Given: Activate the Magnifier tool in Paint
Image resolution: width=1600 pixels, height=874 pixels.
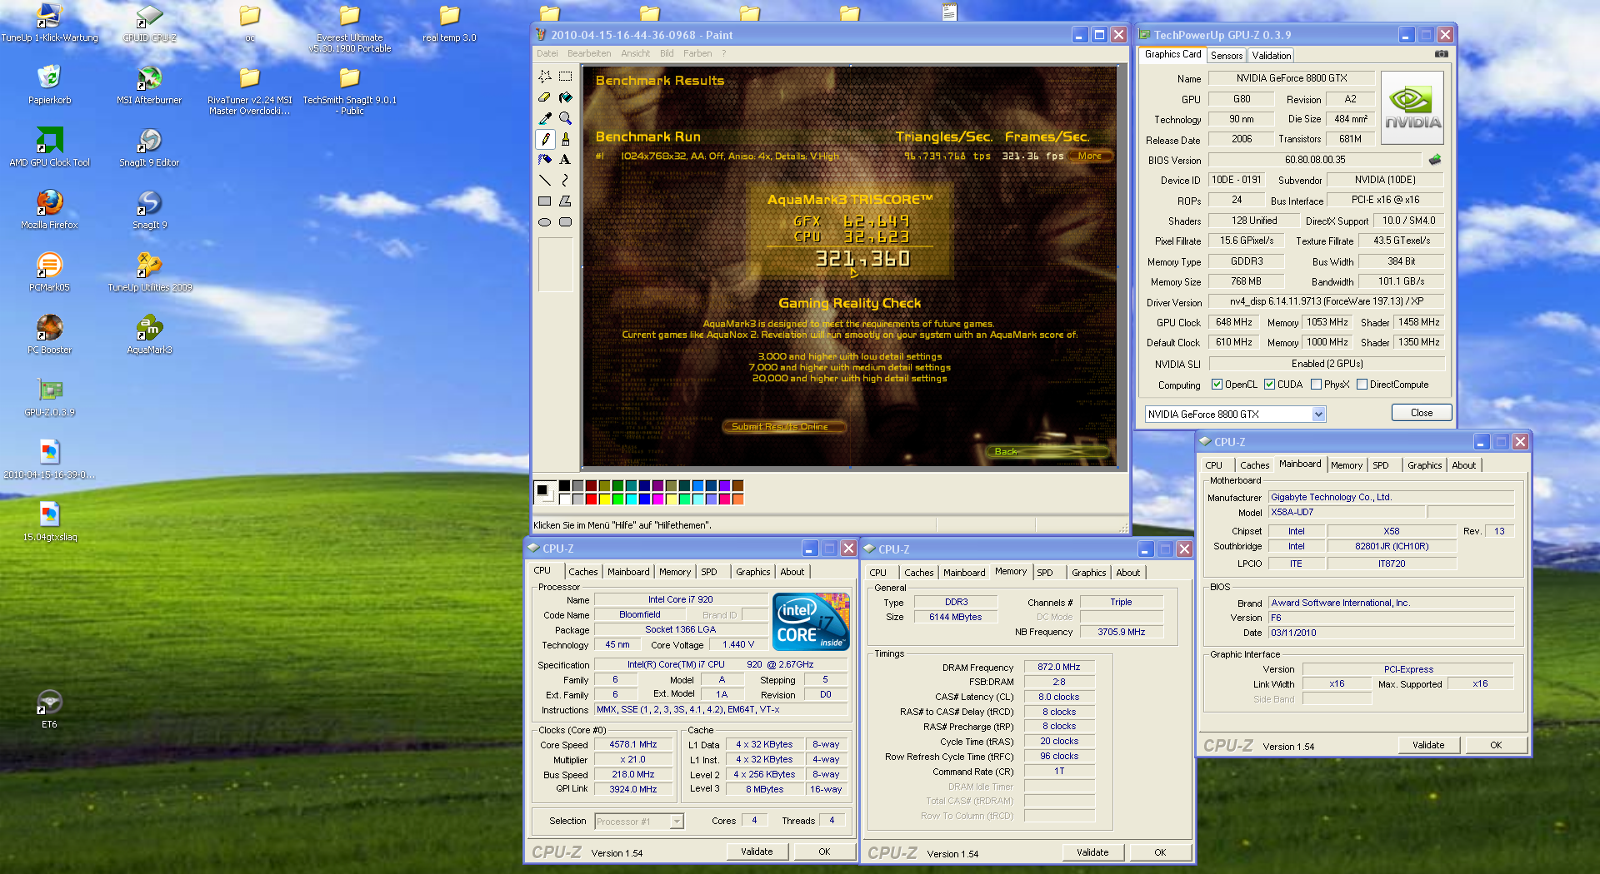Looking at the screenshot, I should pyautogui.click(x=565, y=118).
